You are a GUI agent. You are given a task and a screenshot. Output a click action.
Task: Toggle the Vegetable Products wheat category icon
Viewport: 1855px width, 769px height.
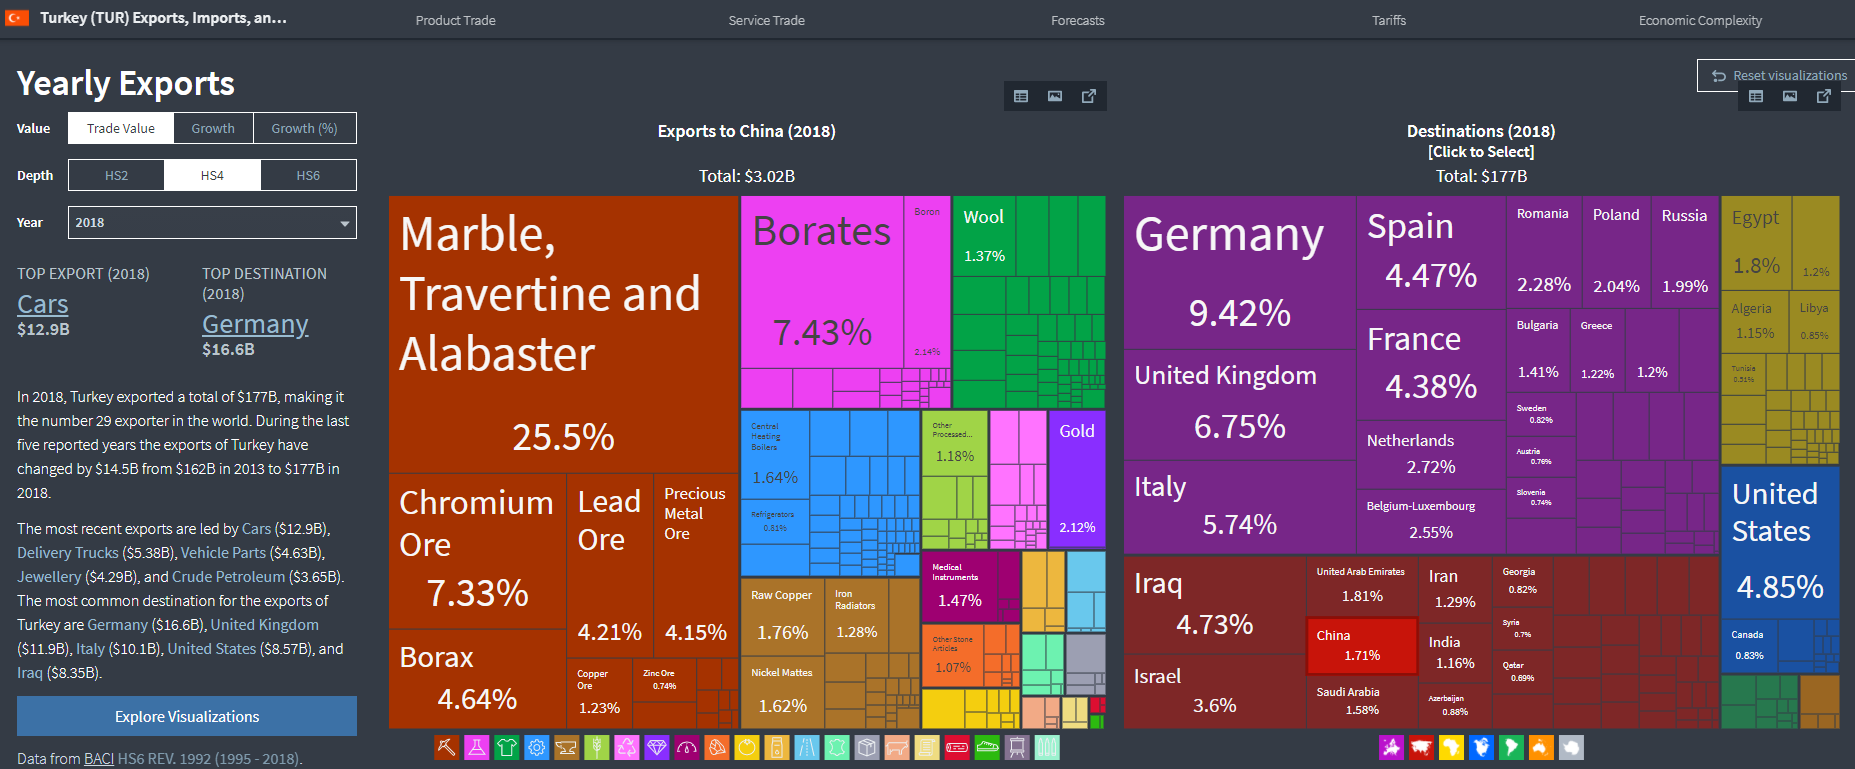[596, 747]
